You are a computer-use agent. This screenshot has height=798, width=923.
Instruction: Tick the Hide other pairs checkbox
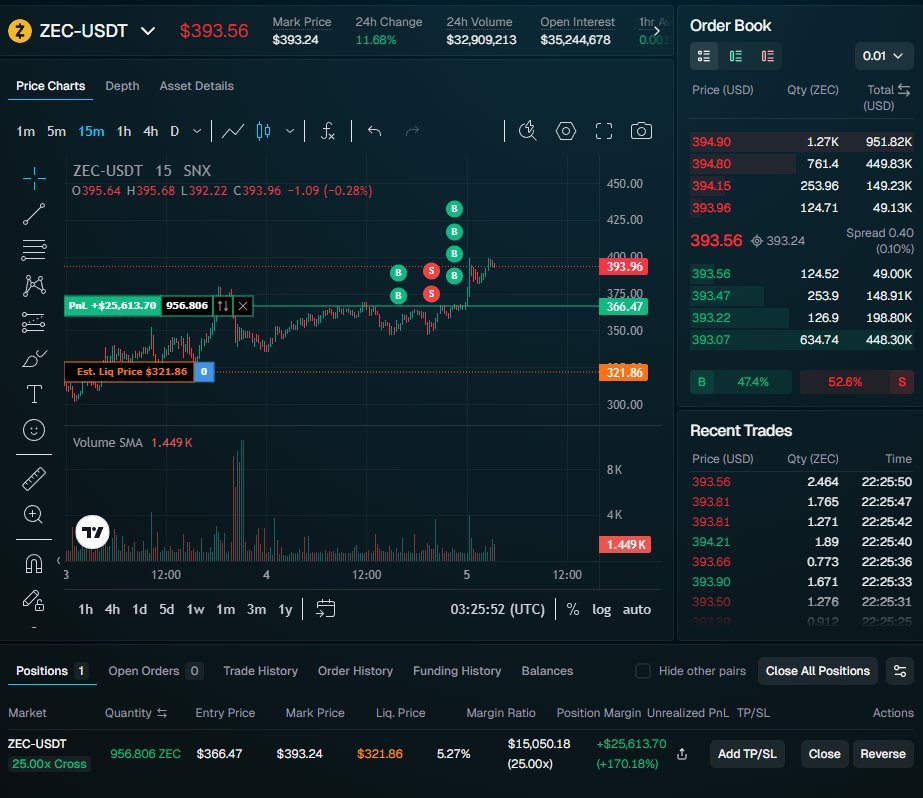click(643, 671)
